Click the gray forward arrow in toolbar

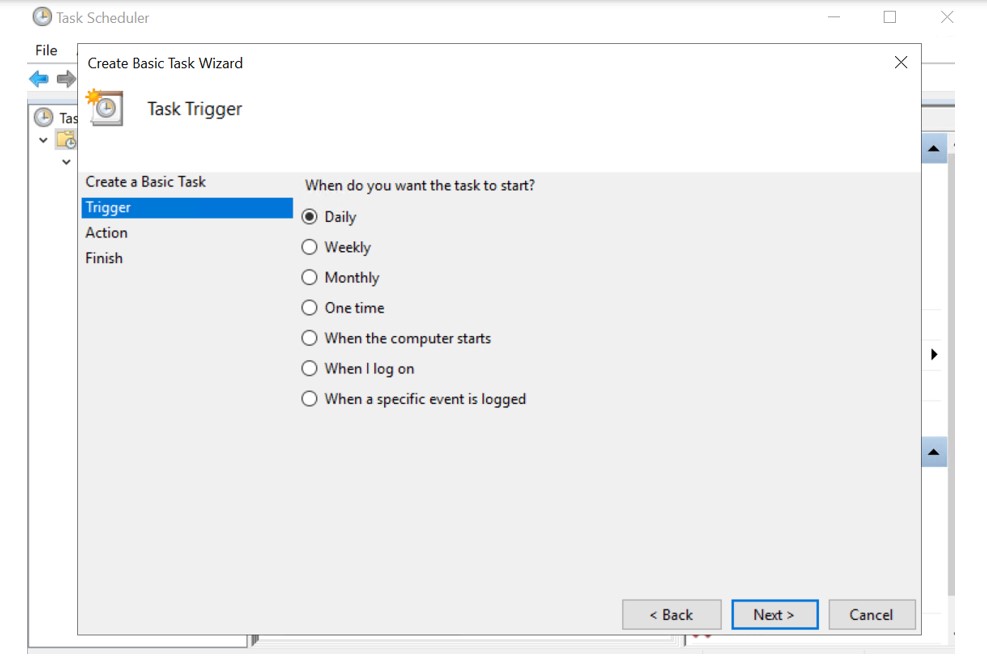pos(66,79)
